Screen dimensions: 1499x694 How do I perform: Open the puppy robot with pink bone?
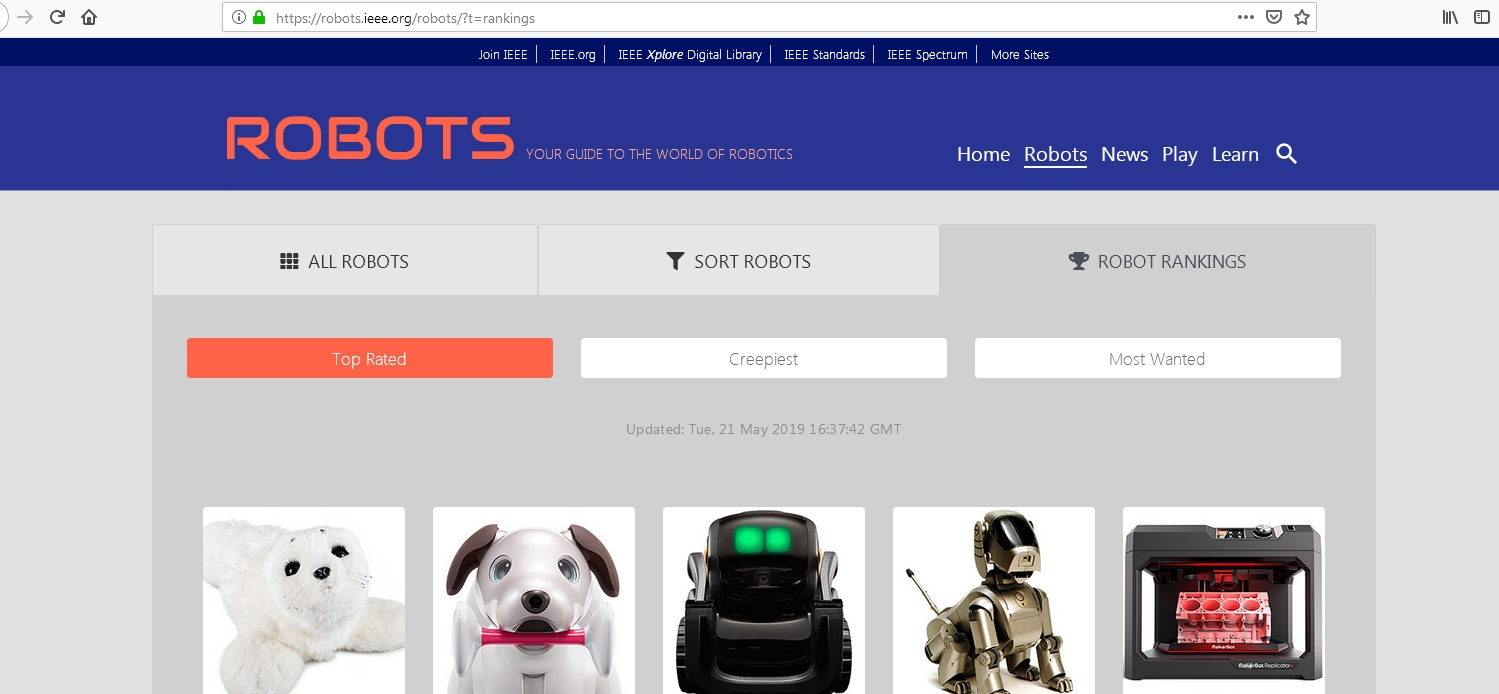(x=534, y=600)
